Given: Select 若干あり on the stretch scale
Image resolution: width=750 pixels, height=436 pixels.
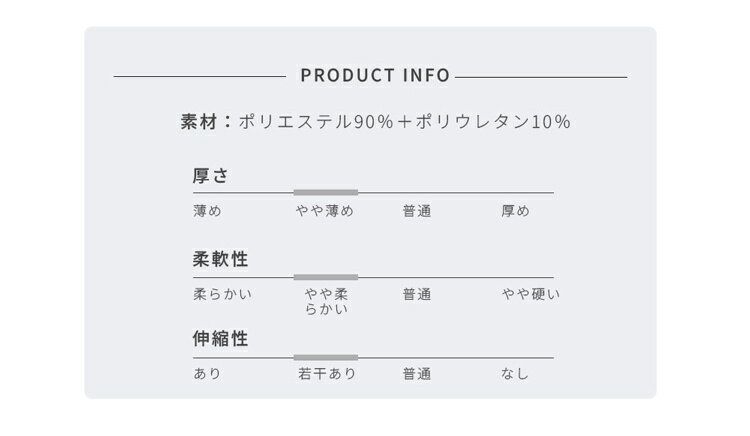Looking at the screenshot, I should [x=326, y=374].
